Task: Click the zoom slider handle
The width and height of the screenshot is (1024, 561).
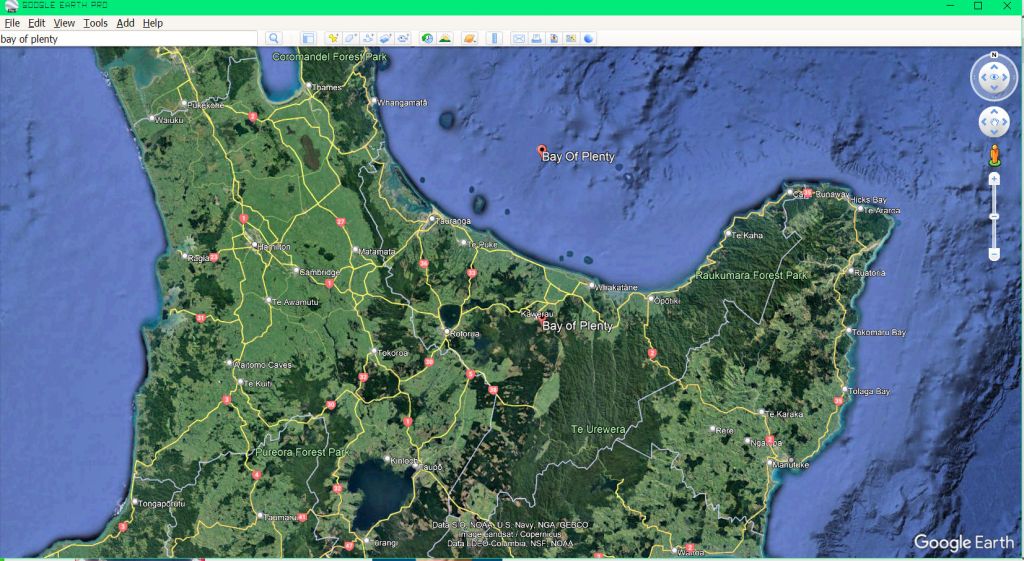Action: coord(994,216)
